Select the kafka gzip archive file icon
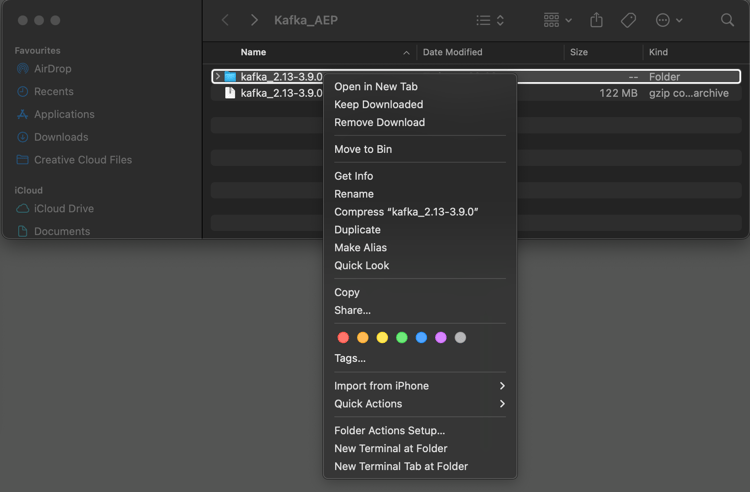750x492 pixels. point(230,93)
